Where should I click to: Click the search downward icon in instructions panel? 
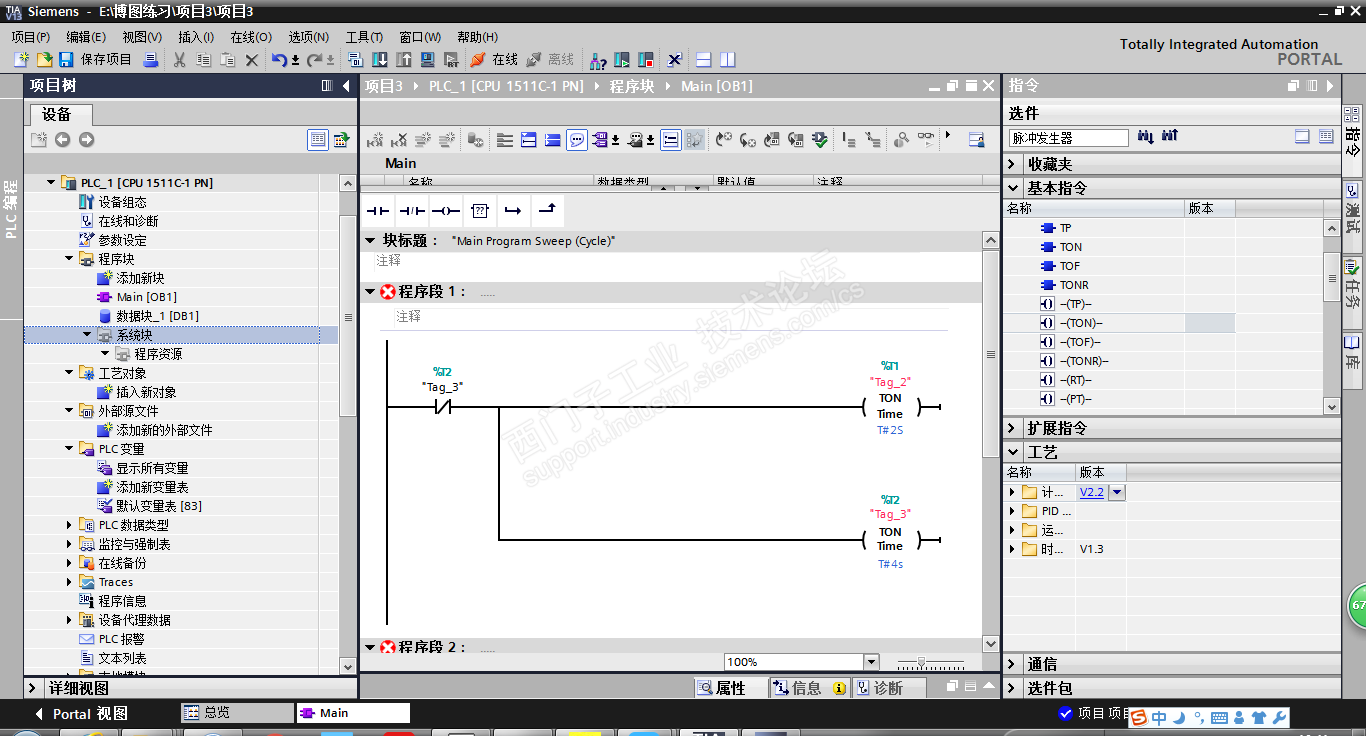pos(1146,137)
